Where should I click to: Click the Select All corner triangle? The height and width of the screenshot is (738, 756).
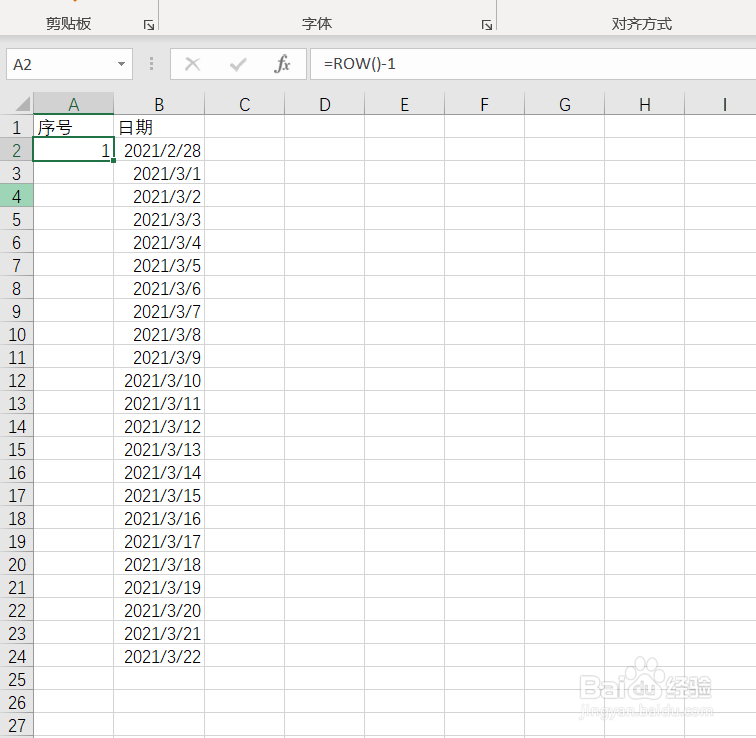click(22, 104)
